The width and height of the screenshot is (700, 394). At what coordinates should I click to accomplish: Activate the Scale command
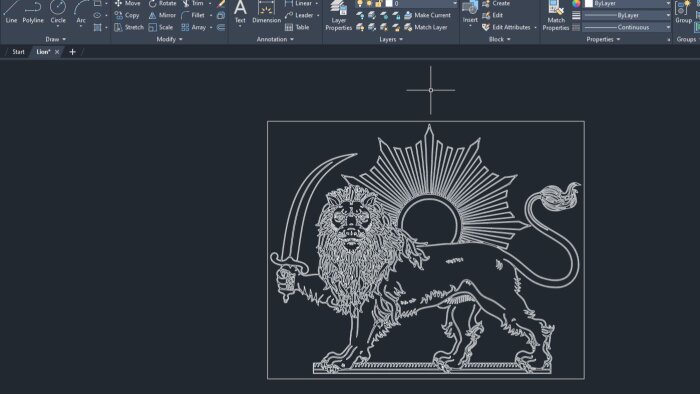[161, 27]
